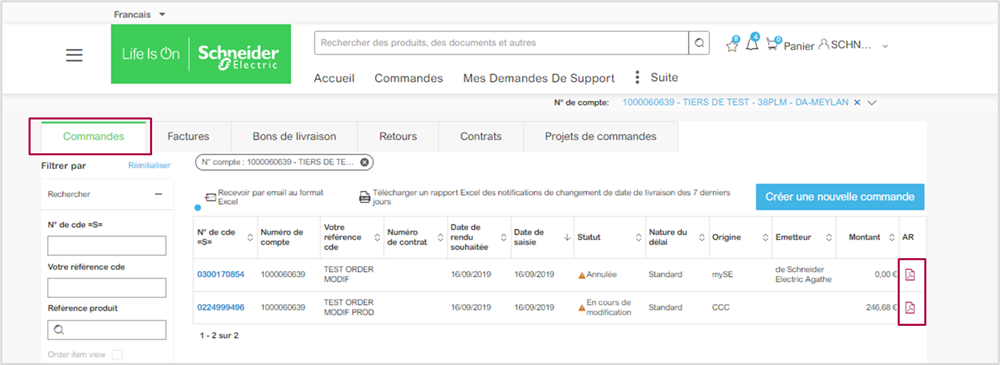This screenshot has height=365, width=1000.
Task: Open favorites star icon
Action: tap(733, 45)
